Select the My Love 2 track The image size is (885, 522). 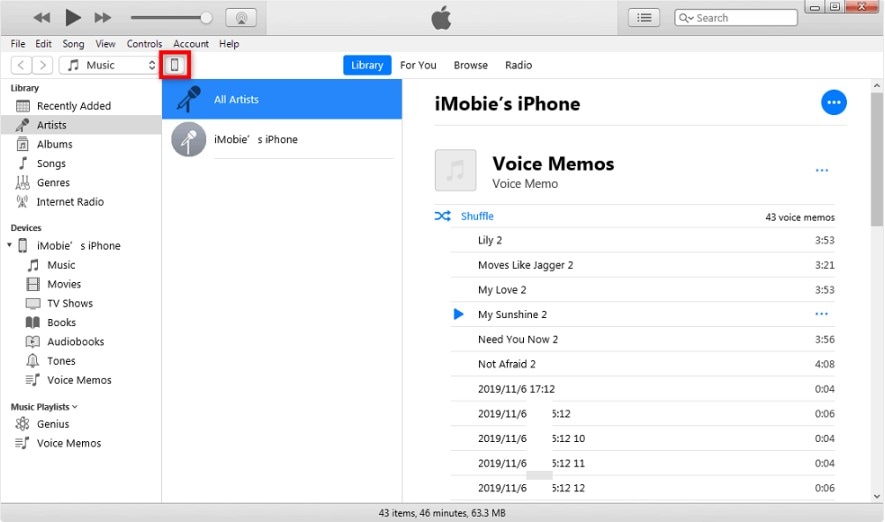(642, 289)
